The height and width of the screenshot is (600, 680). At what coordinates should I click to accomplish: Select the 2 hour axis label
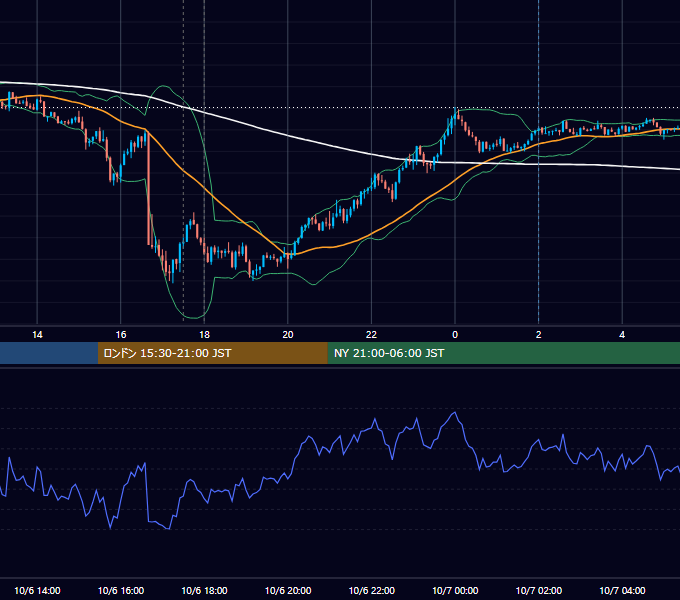click(539, 335)
